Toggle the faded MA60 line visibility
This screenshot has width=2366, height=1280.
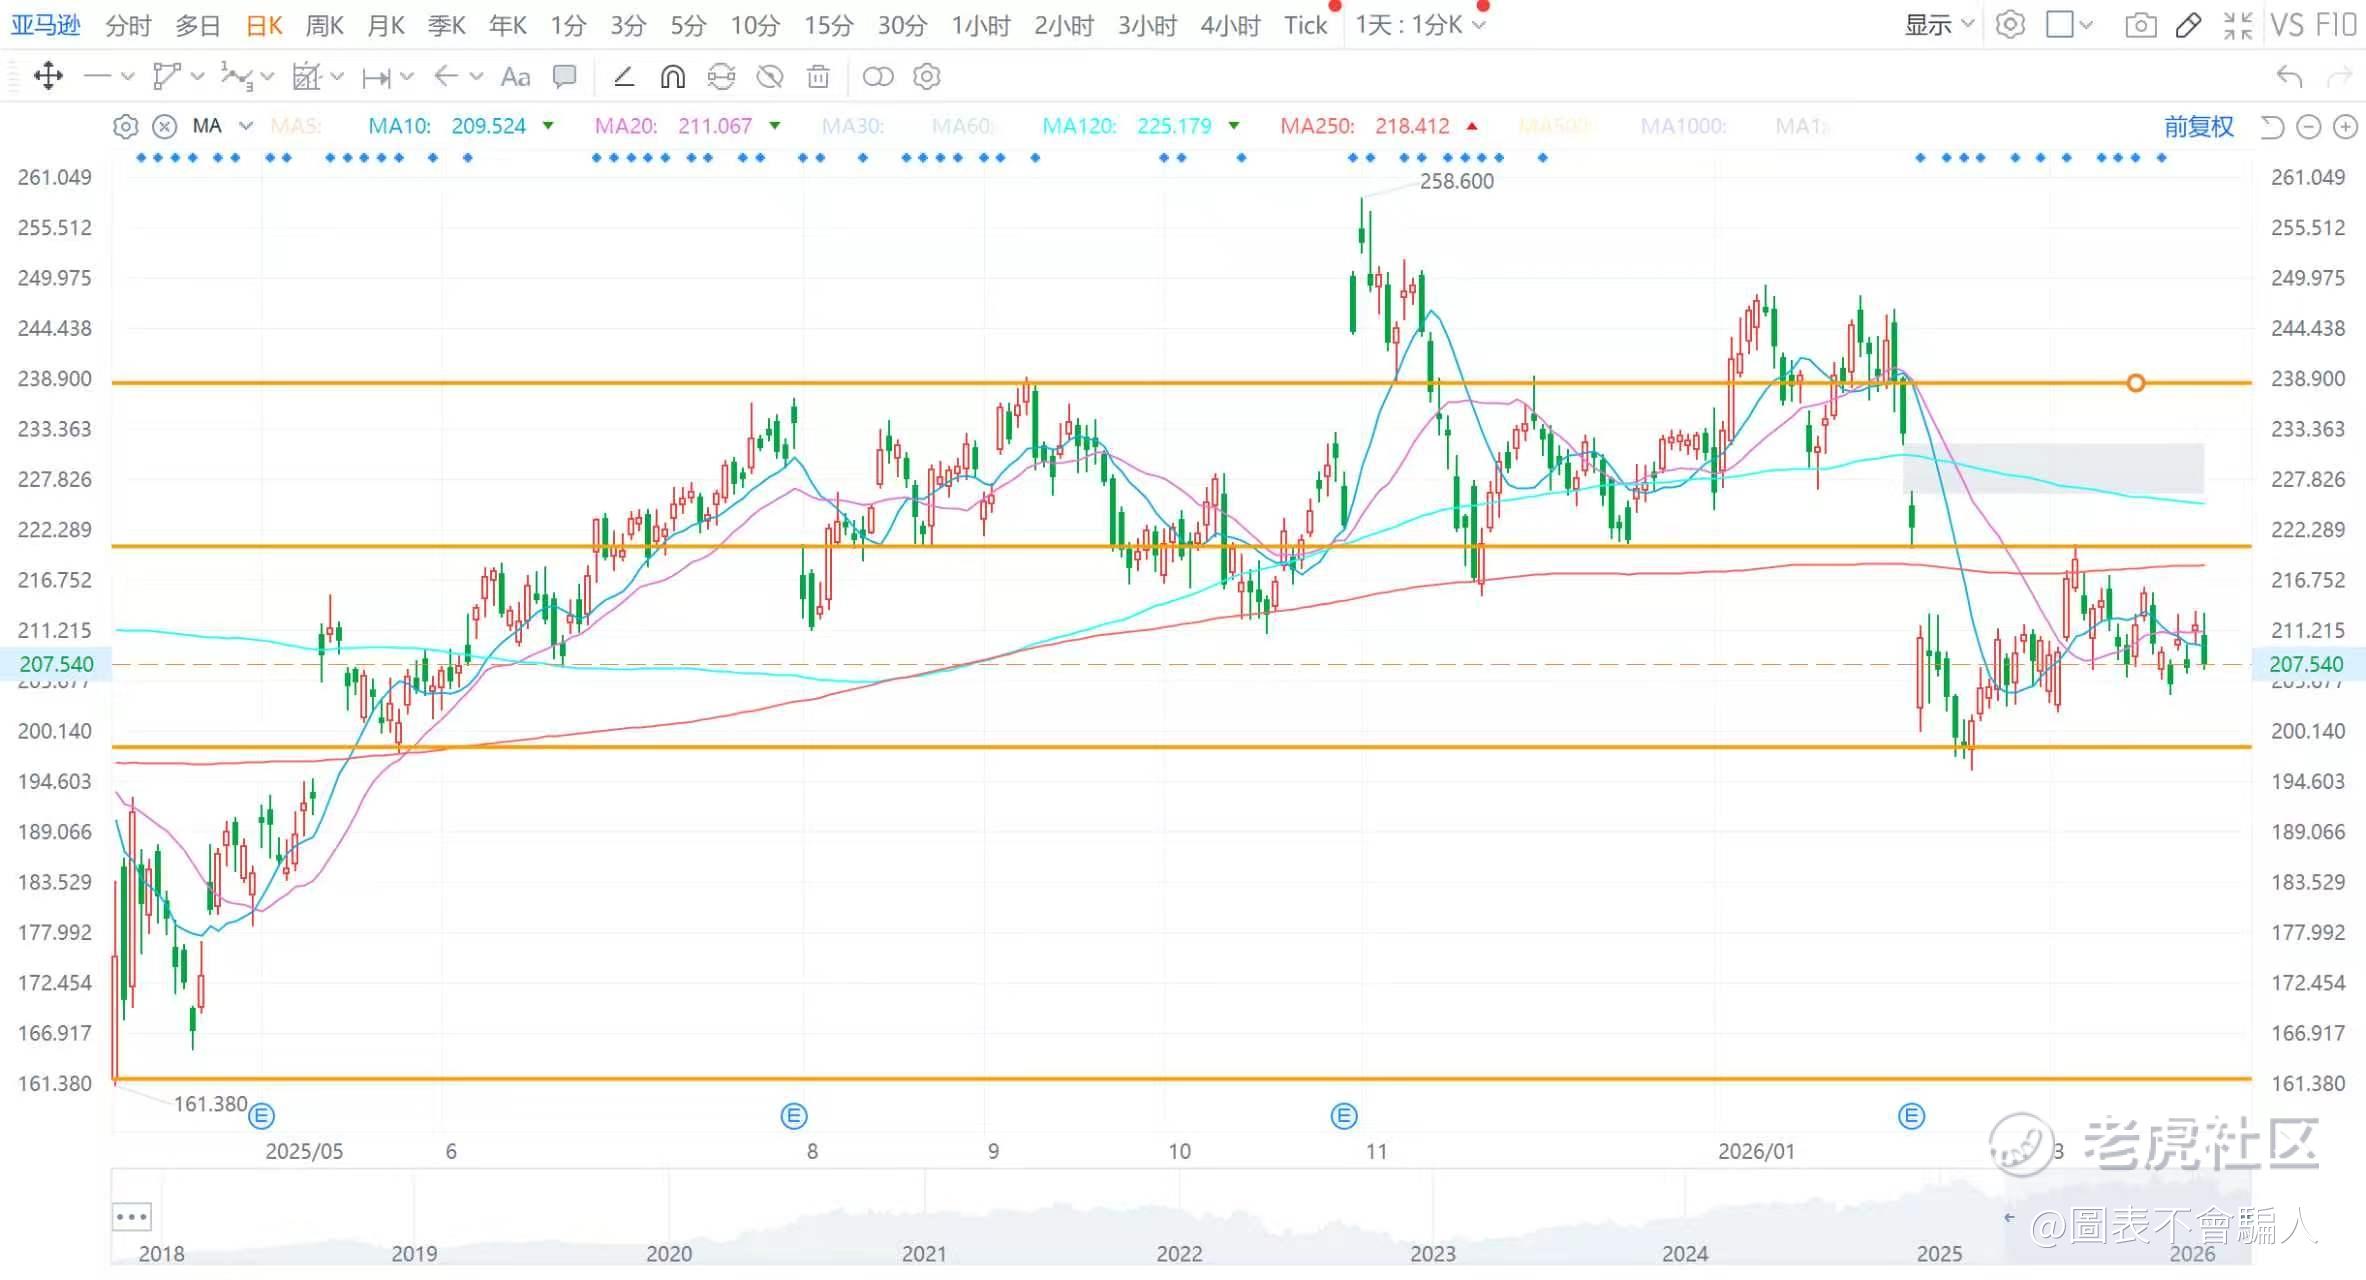pos(962,126)
